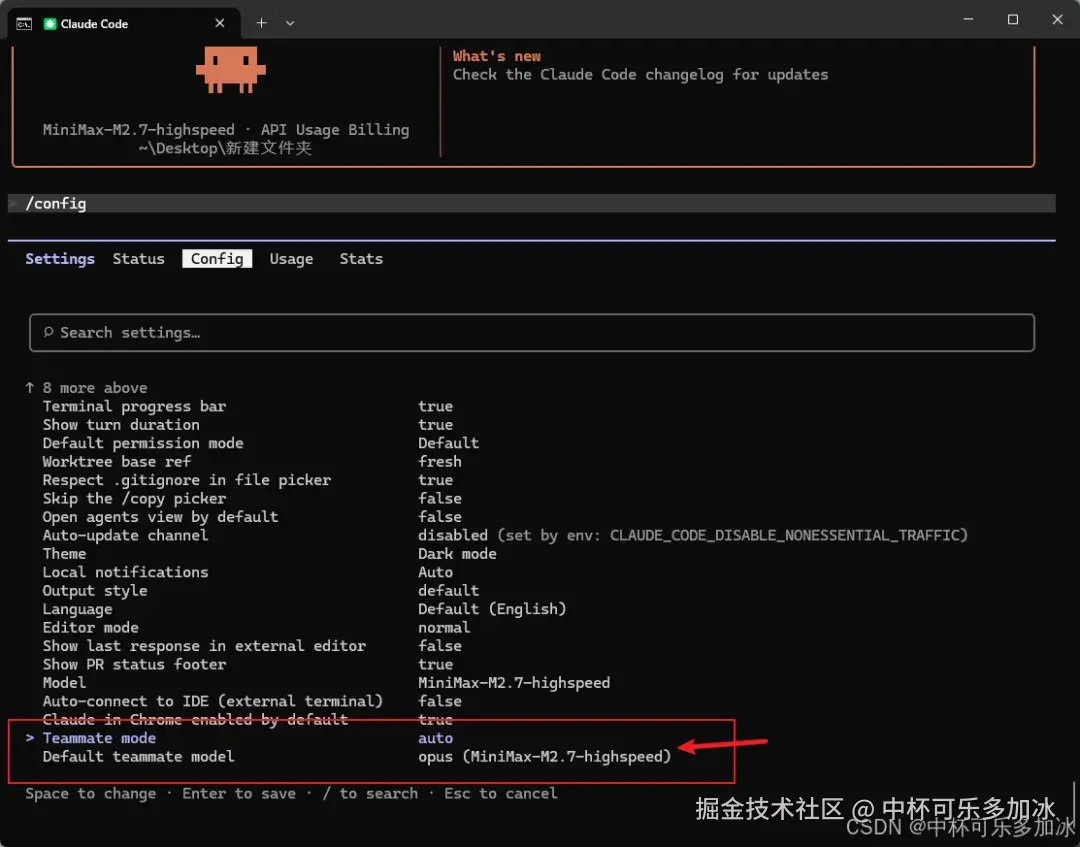The height and width of the screenshot is (847, 1080).
Task: Select the Model setting row
Action: pyautogui.click(x=326, y=683)
